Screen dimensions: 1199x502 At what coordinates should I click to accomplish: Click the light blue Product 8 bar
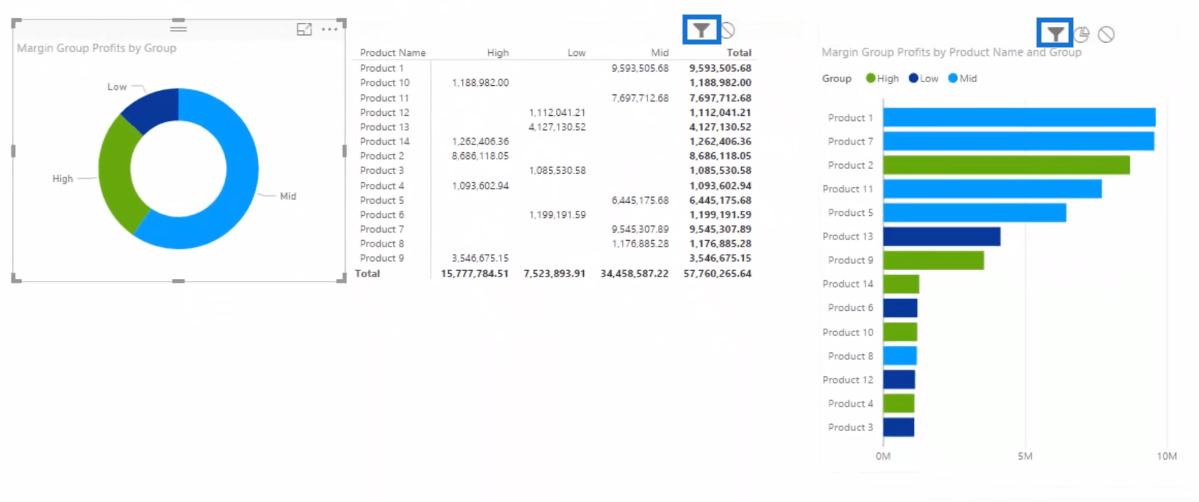(x=900, y=355)
